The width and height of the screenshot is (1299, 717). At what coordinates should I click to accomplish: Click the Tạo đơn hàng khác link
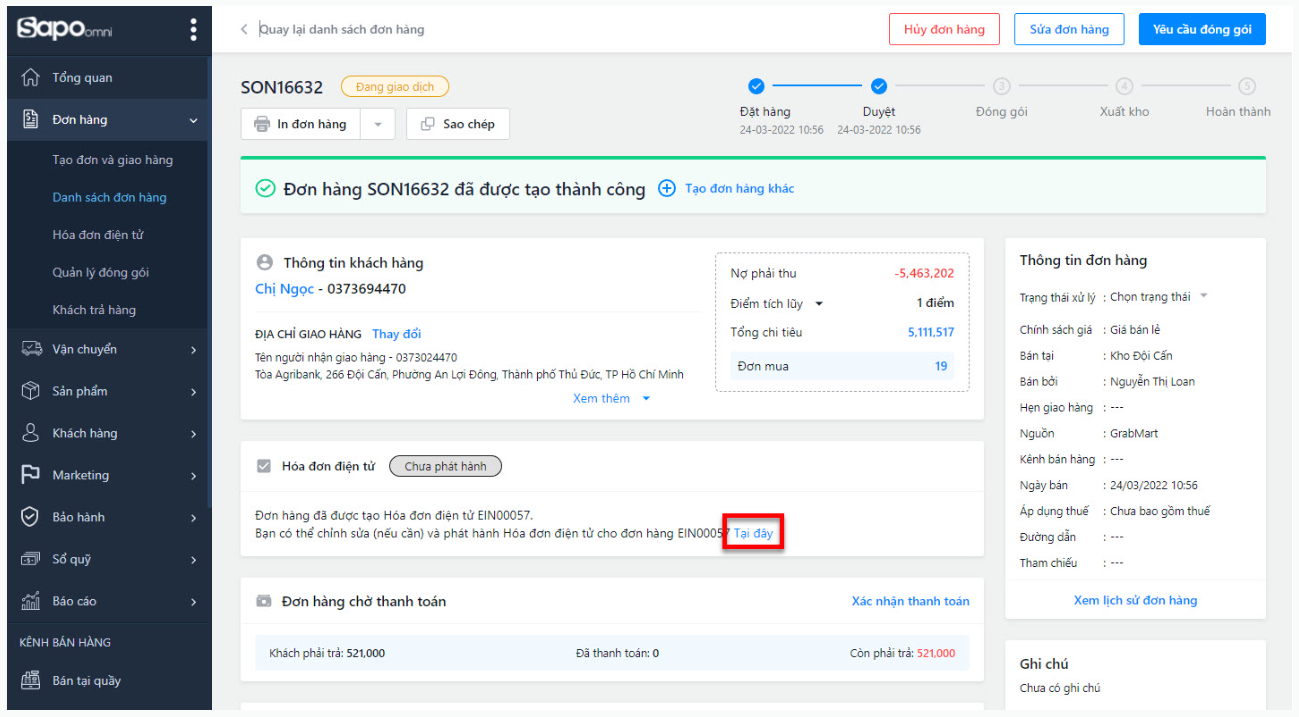tap(740, 188)
